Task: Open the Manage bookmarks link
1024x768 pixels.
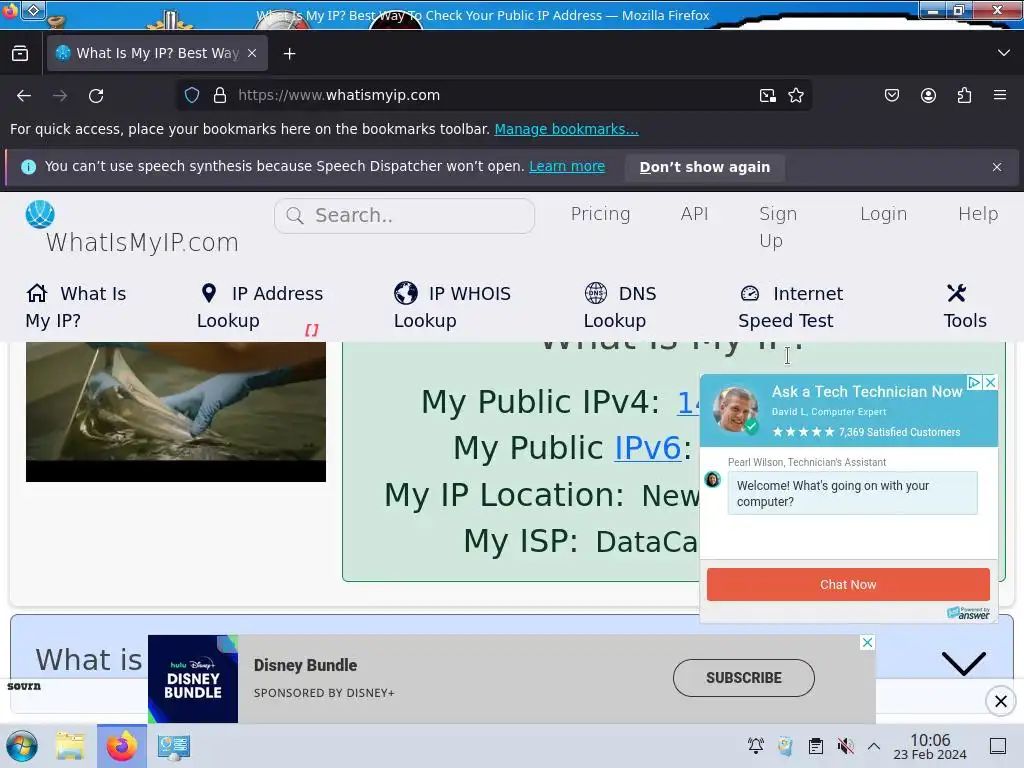Action: click(x=566, y=129)
